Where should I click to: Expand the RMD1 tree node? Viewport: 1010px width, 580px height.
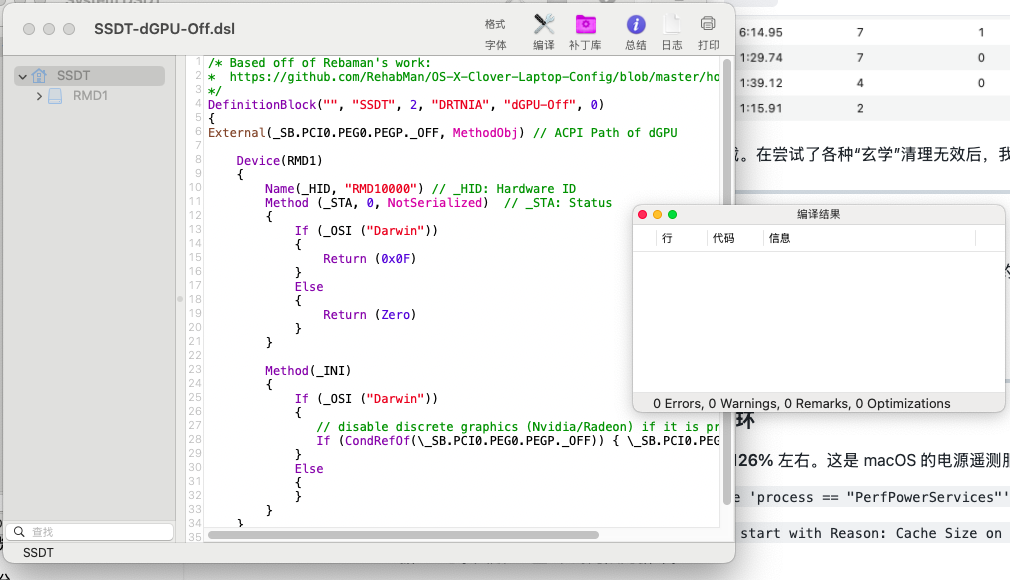coord(39,96)
